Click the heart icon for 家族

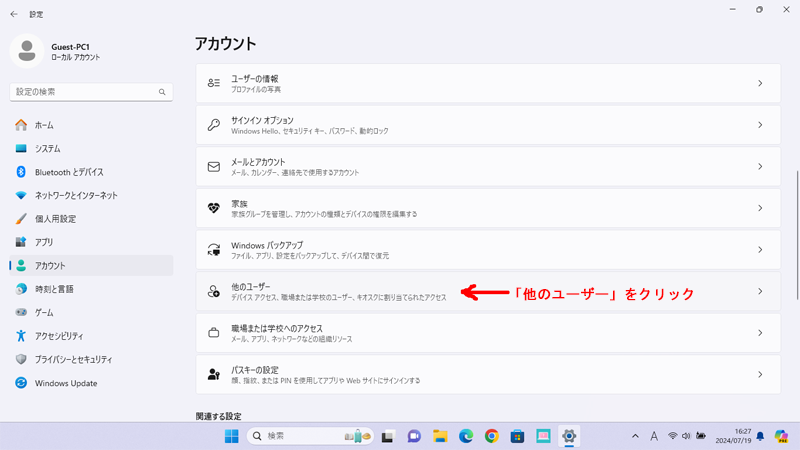[213, 208]
